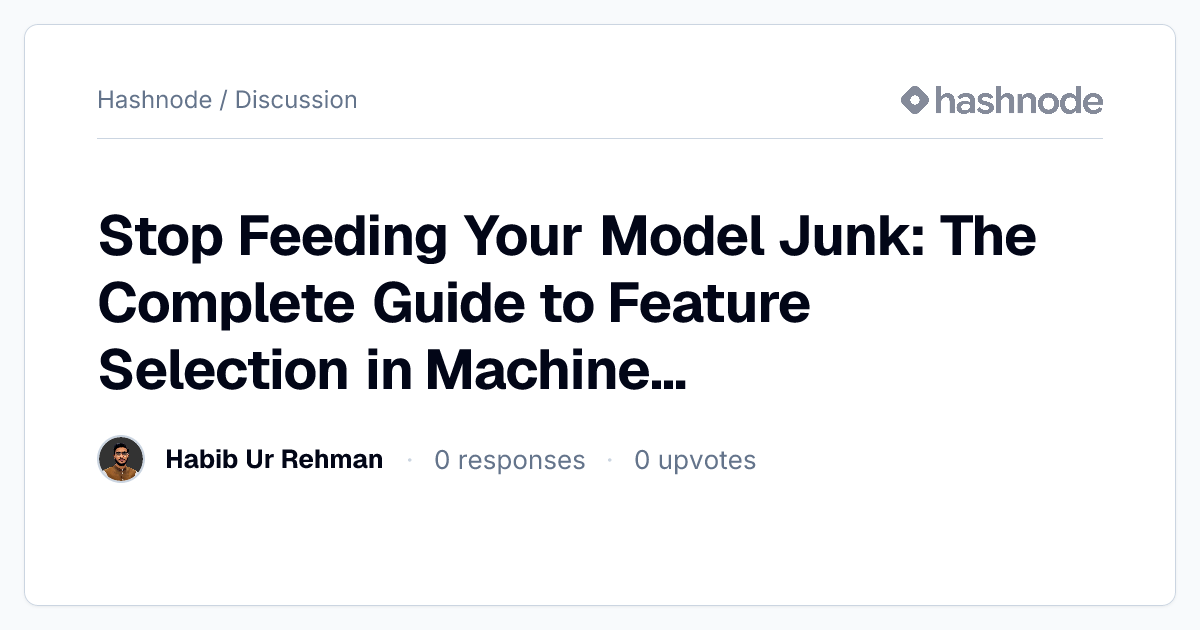Click the horizontal divider under the header
Image resolution: width=1200 pixels, height=630 pixels.
pyautogui.click(x=600, y=138)
